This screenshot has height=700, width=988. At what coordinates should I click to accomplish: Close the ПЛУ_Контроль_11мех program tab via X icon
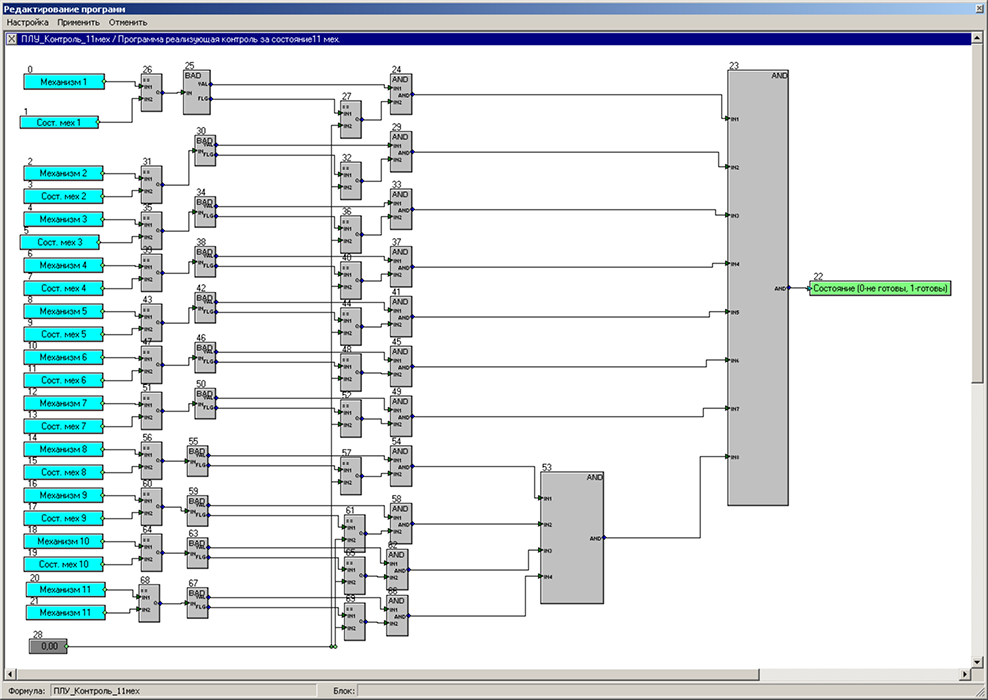[11, 39]
